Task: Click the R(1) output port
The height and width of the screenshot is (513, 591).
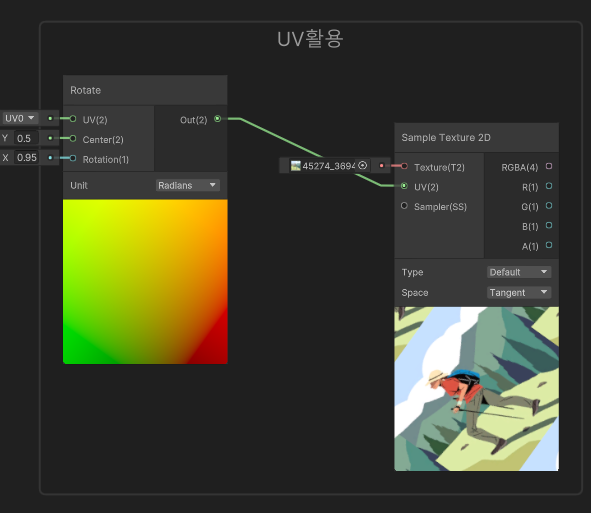Action: 549,186
